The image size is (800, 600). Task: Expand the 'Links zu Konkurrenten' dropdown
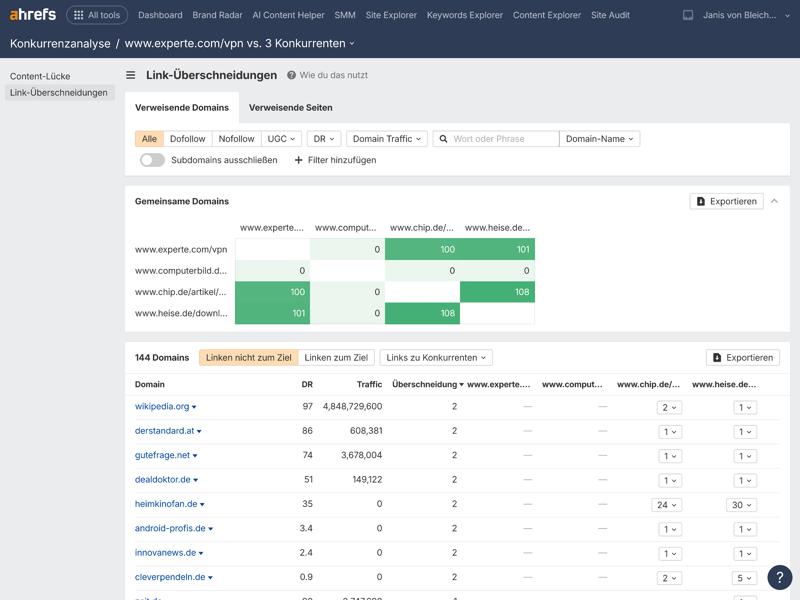pos(436,357)
